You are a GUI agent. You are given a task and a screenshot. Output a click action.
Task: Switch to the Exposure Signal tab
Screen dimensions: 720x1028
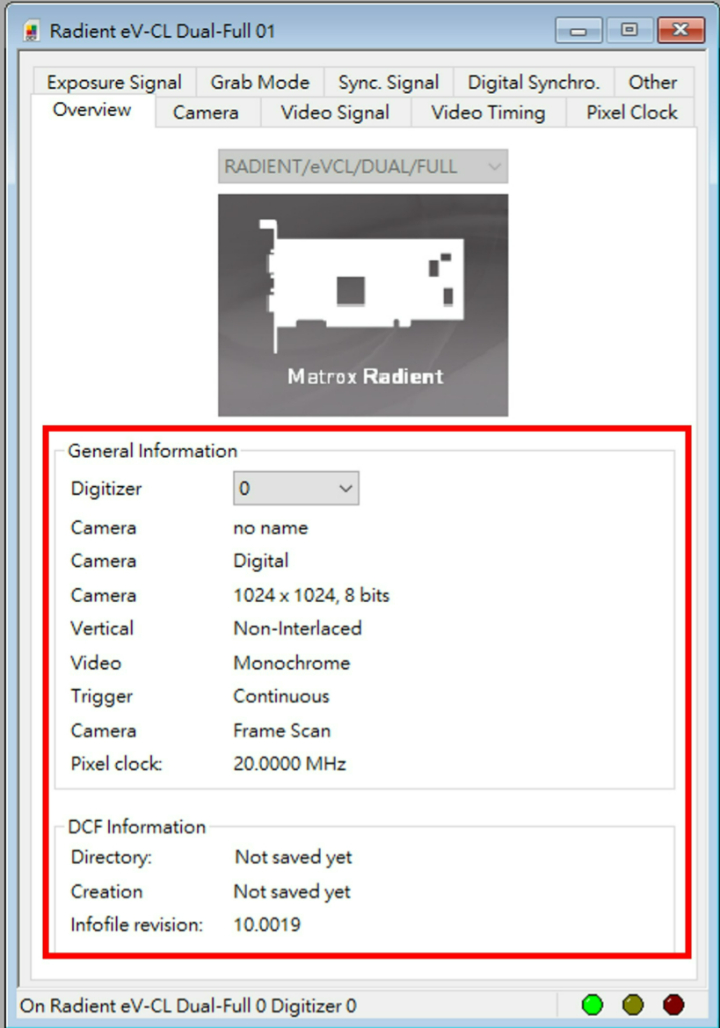tap(114, 83)
